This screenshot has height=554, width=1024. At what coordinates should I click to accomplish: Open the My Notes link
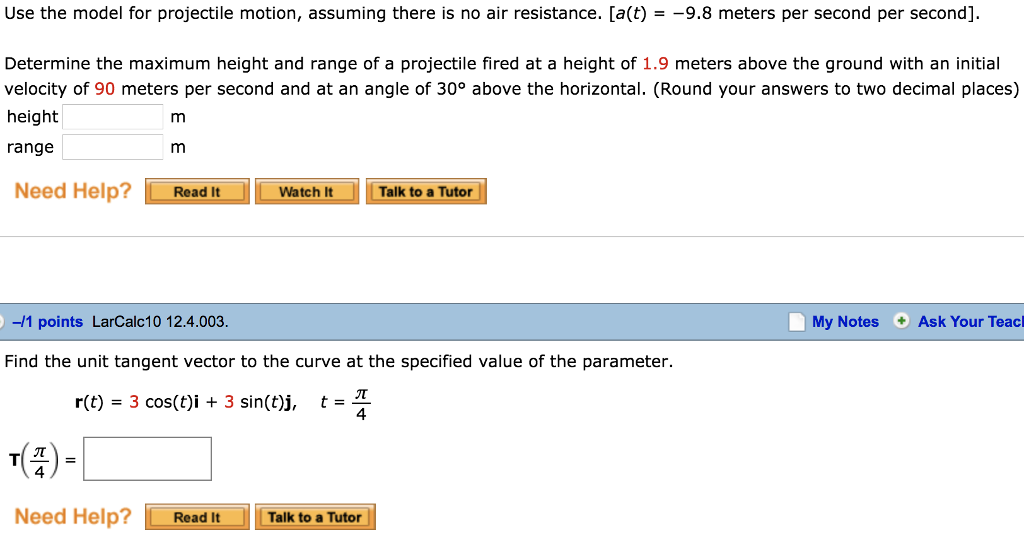[x=845, y=321]
